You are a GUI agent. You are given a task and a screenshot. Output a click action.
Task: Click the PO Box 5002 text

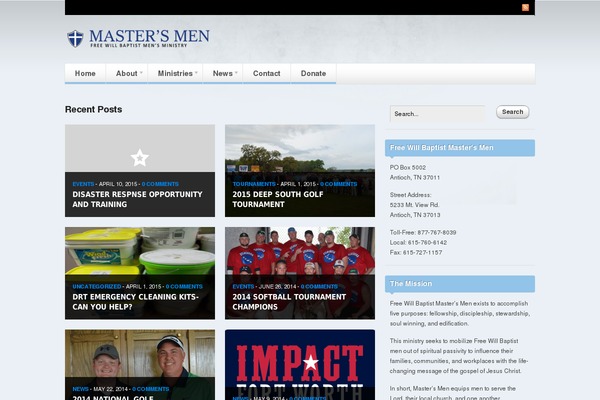[x=408, y=168]
